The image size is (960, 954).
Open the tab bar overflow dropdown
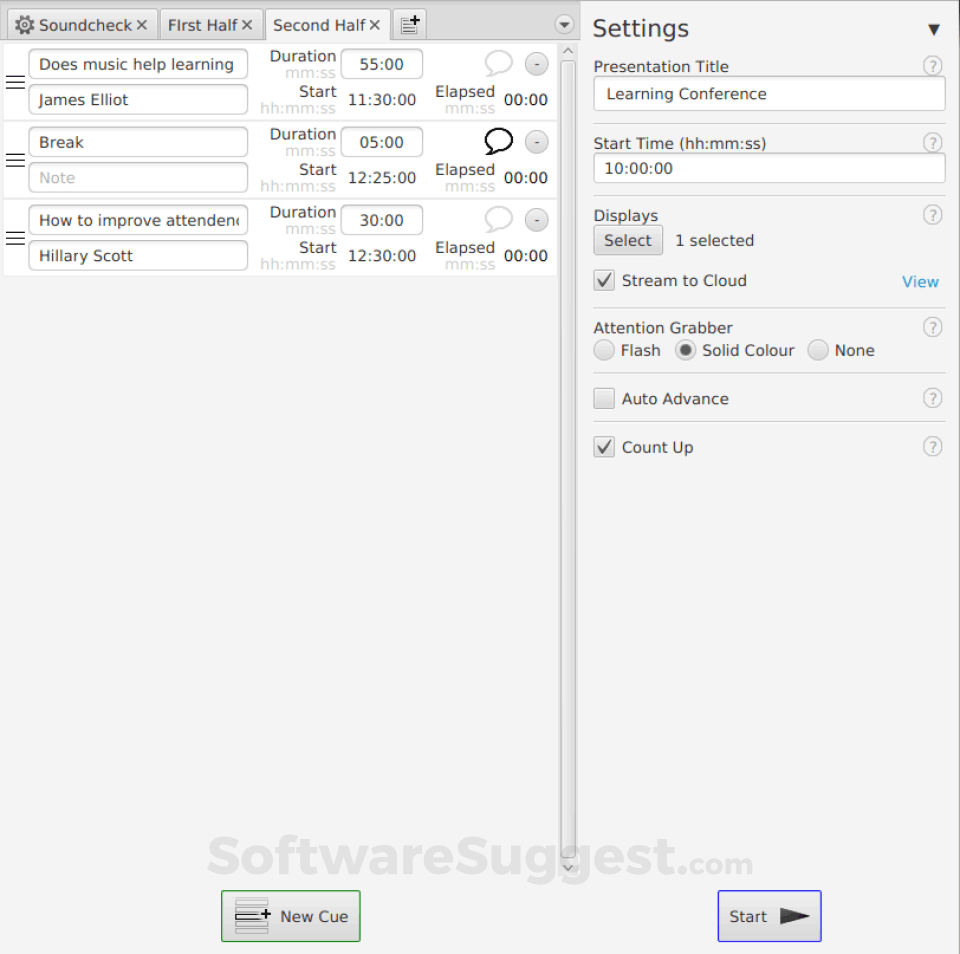coord(564,23)
